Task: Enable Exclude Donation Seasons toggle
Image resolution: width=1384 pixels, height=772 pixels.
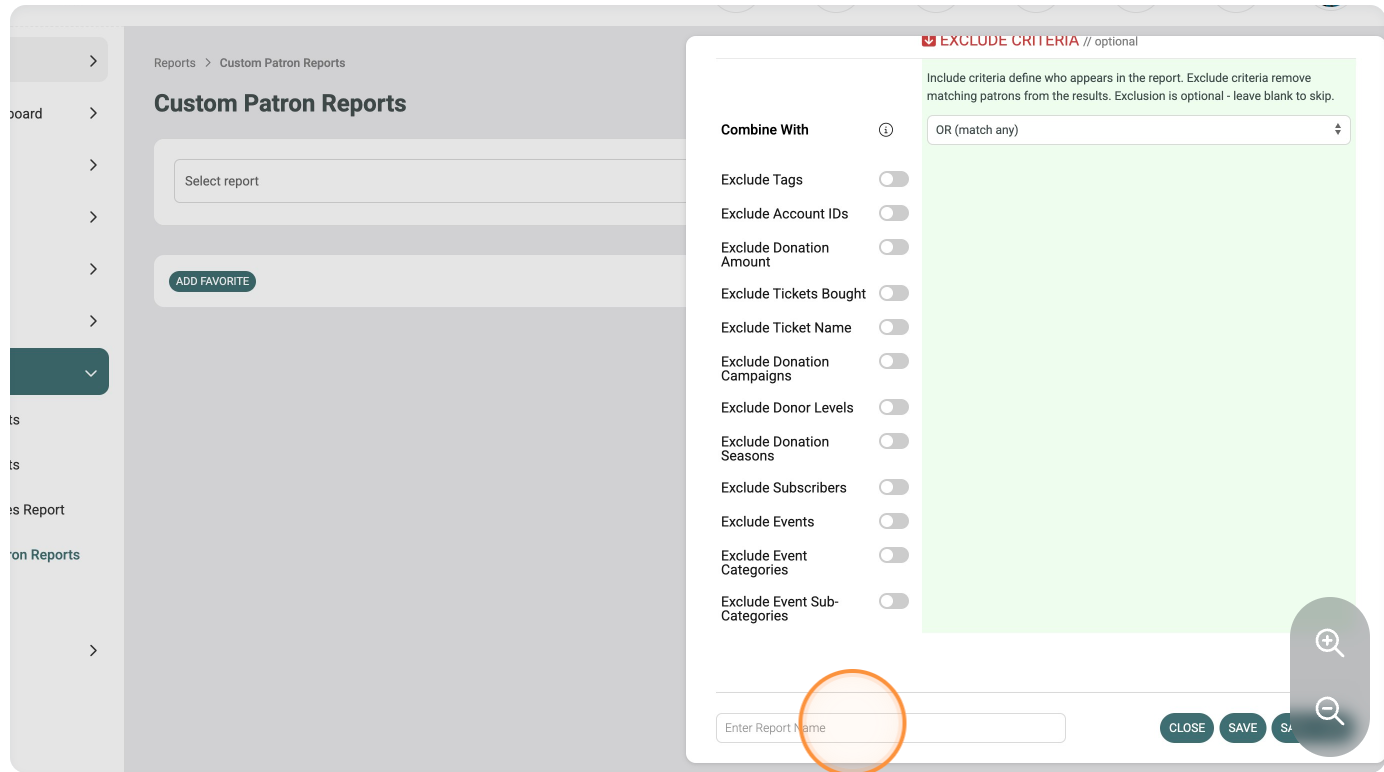Action: pyautogui.click(x=894, y=442)
